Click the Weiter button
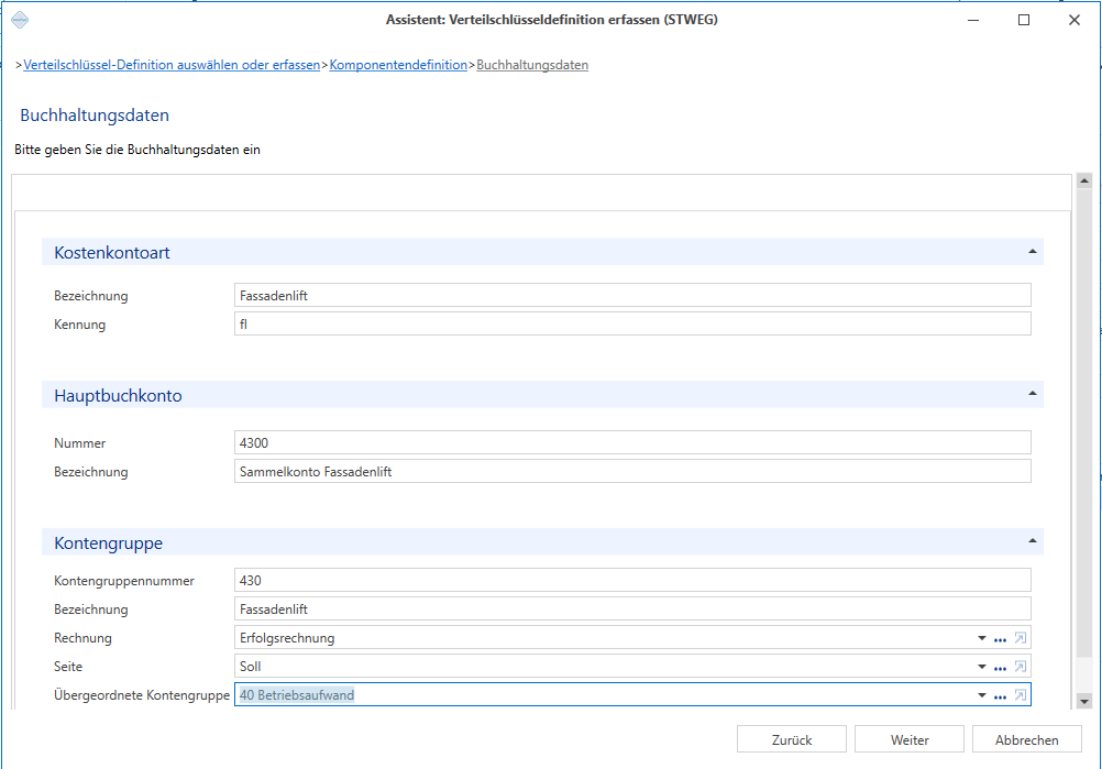The width and height of the screenshot is (1102, 769). (909, 739)
